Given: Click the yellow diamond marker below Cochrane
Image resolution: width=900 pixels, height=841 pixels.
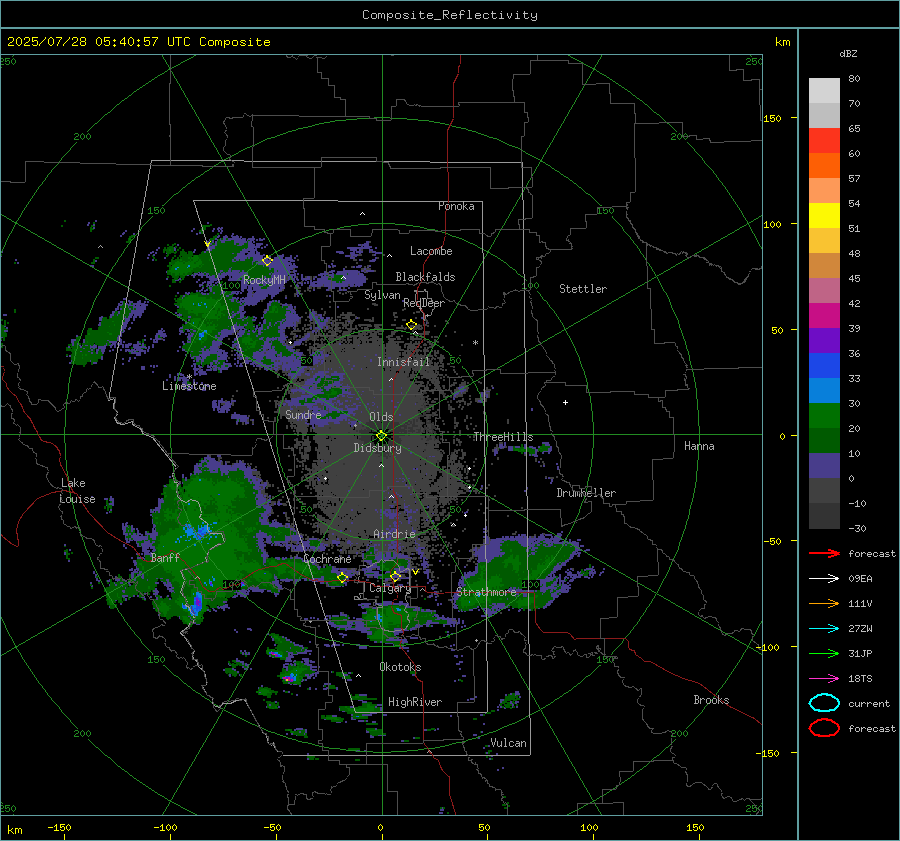Looking at the screenshot, I should point(342,578).
